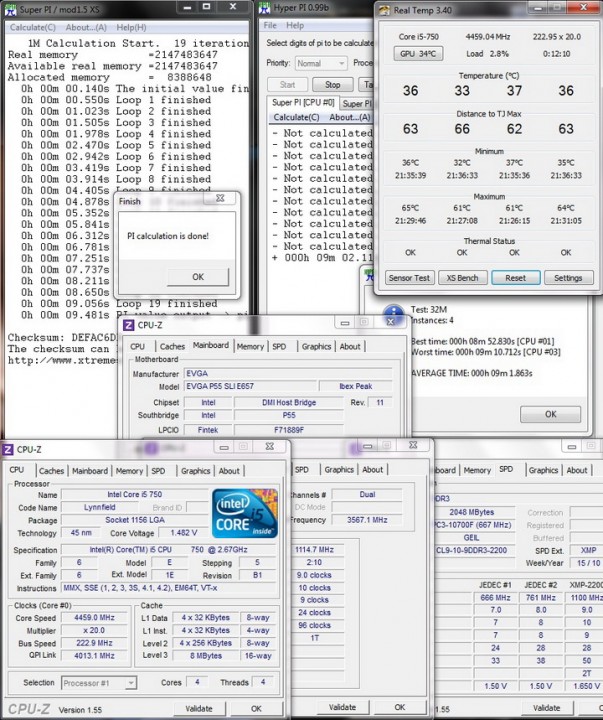Image resolution: width=603 pixels, height=720 pixels.
Task: Select the SPD tab in the processor CPU-Z window
Action: [x=158, y=471]
